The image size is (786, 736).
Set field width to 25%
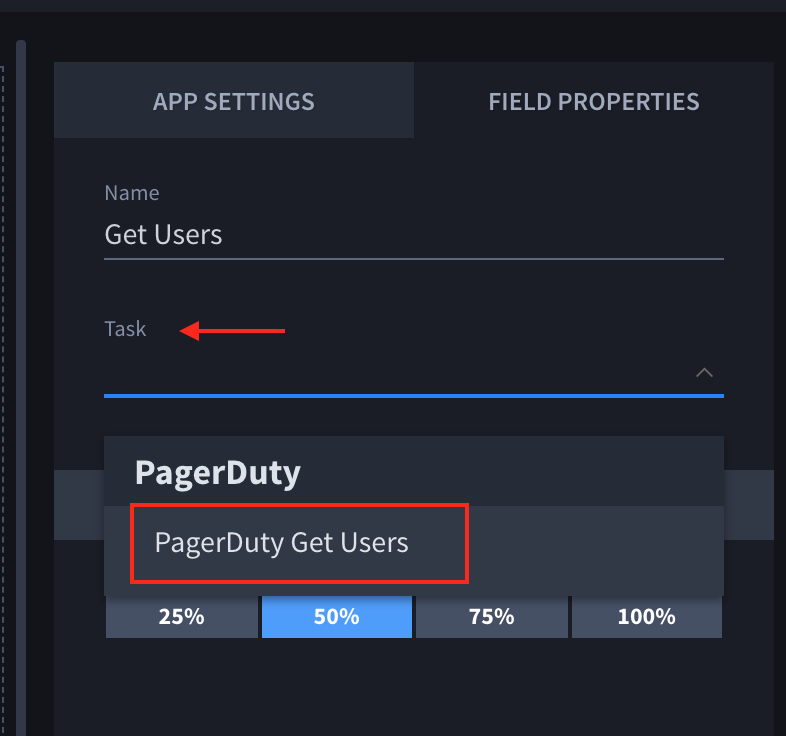click(x=181, y=617)
